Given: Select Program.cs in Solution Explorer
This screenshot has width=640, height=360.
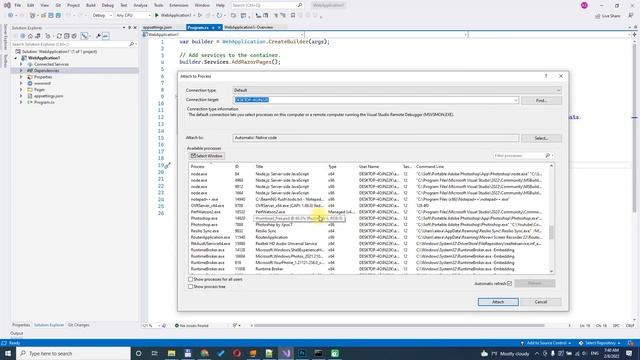Looking at the screenshot, I should (x=44, y=102).
